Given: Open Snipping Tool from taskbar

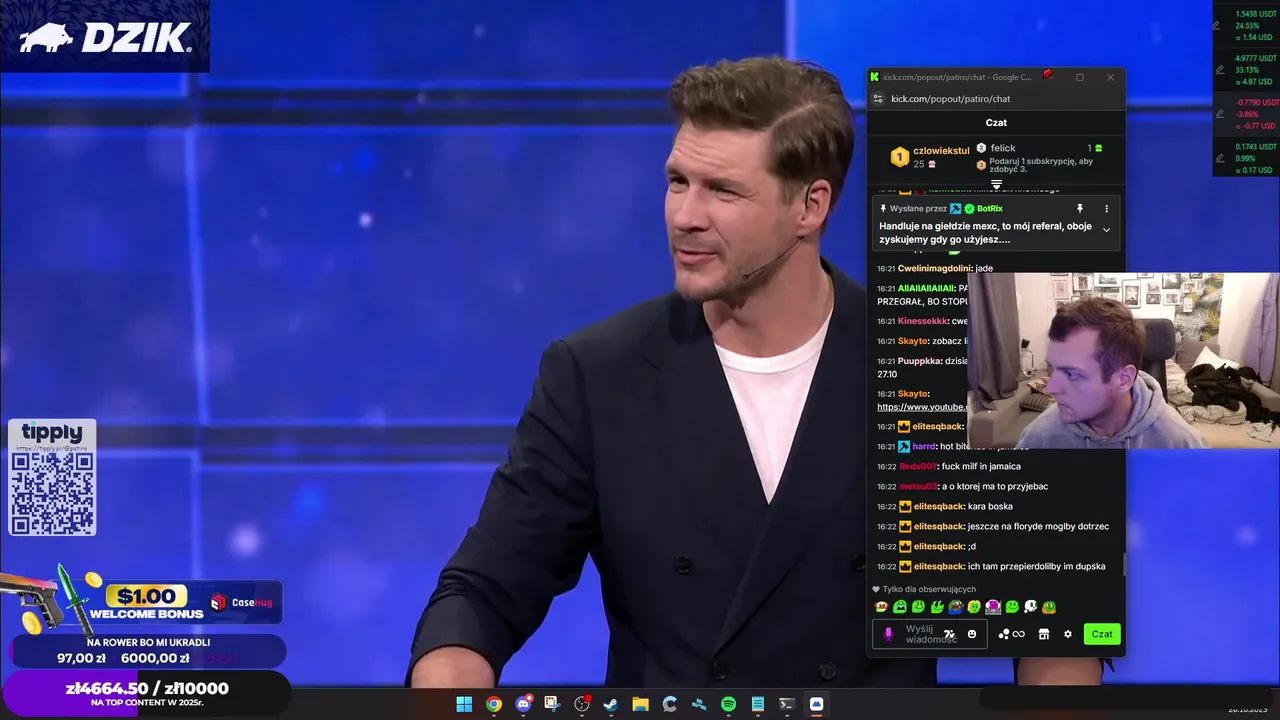Looking at the screenshot, I should [x=552, y=704].
